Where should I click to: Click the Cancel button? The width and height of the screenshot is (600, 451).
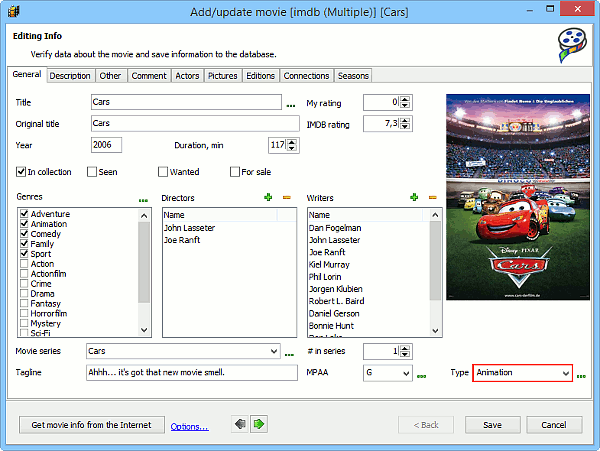point(554,425)
